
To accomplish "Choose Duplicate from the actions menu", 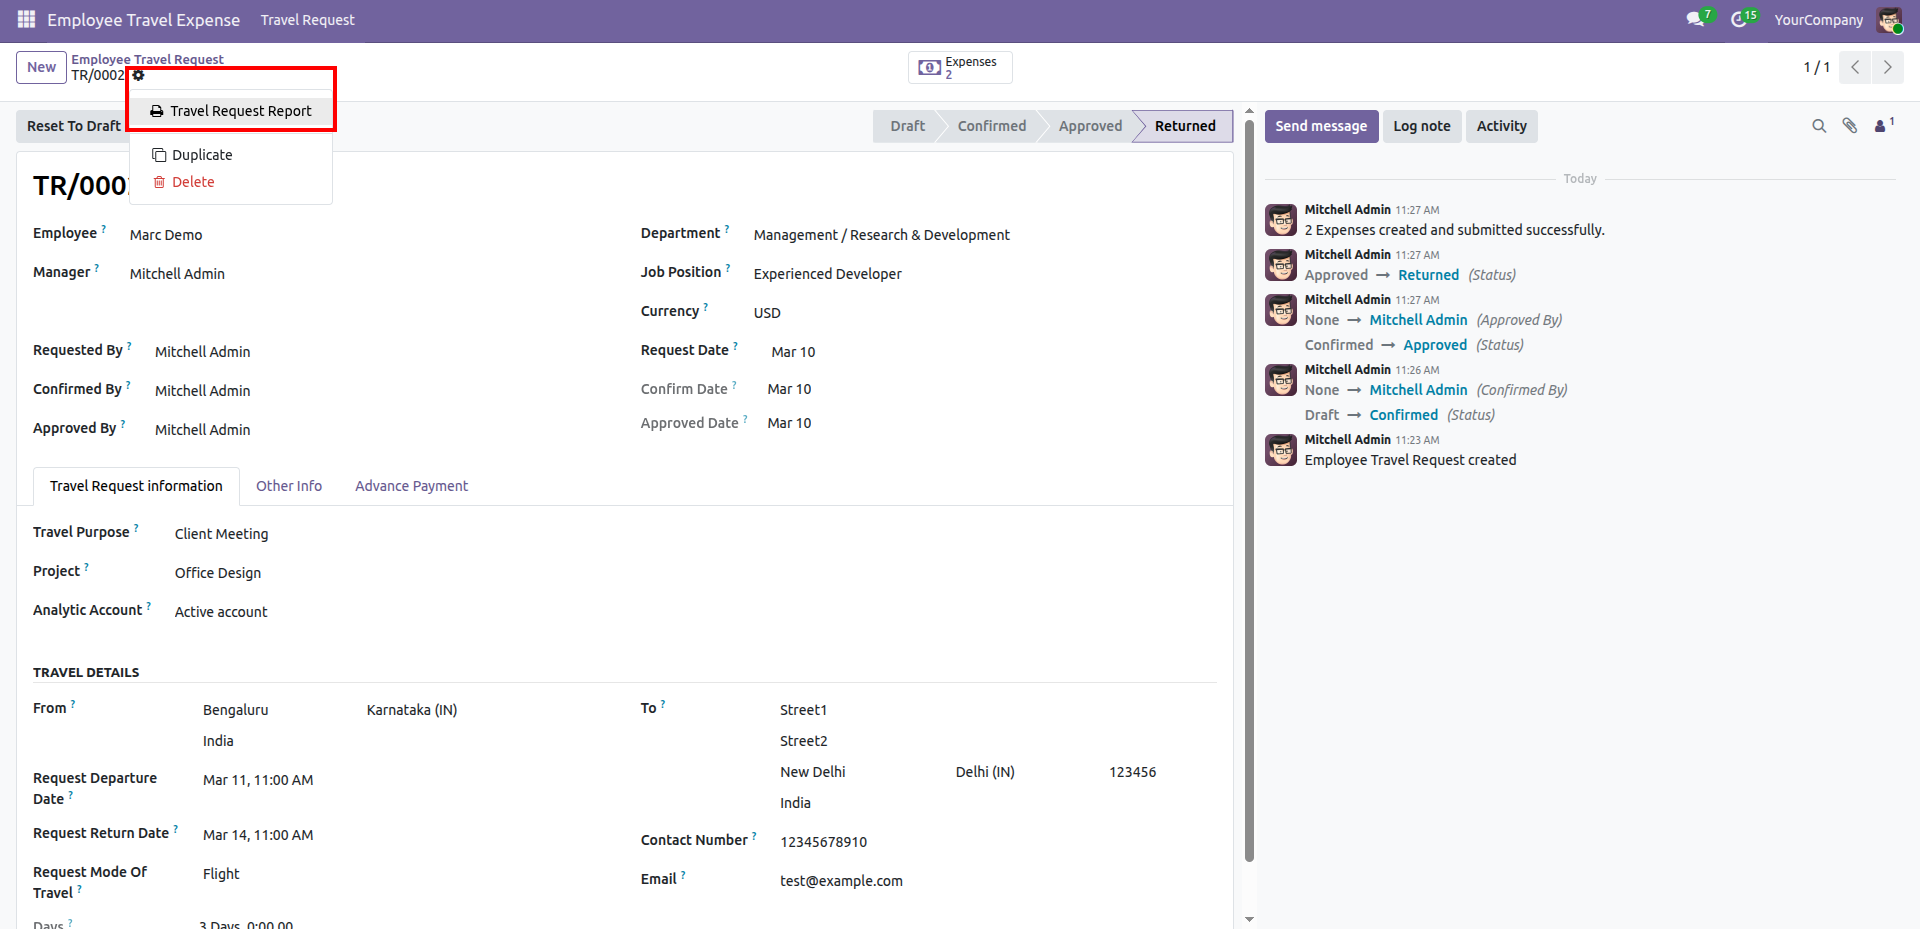I will coord(201,155).
